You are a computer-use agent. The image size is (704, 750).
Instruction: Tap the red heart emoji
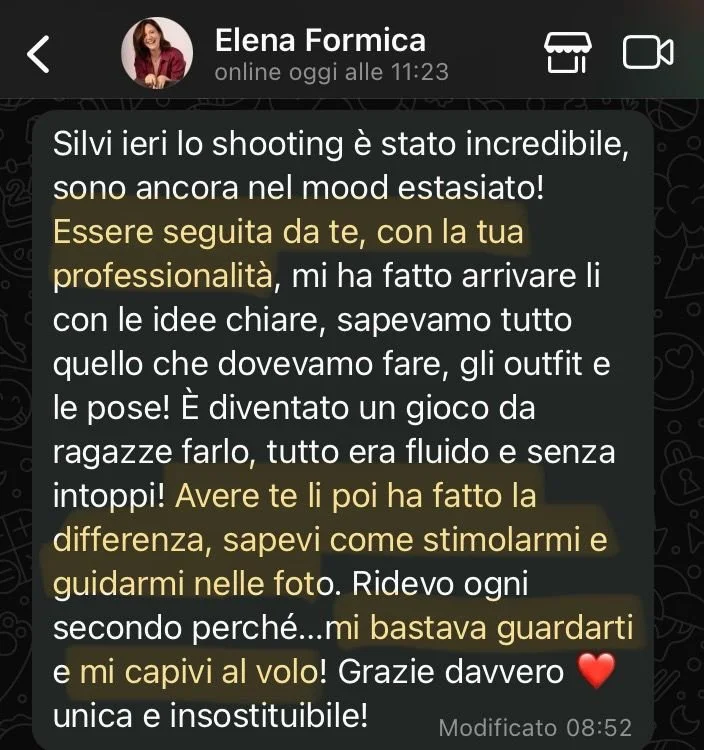[596, 671]
